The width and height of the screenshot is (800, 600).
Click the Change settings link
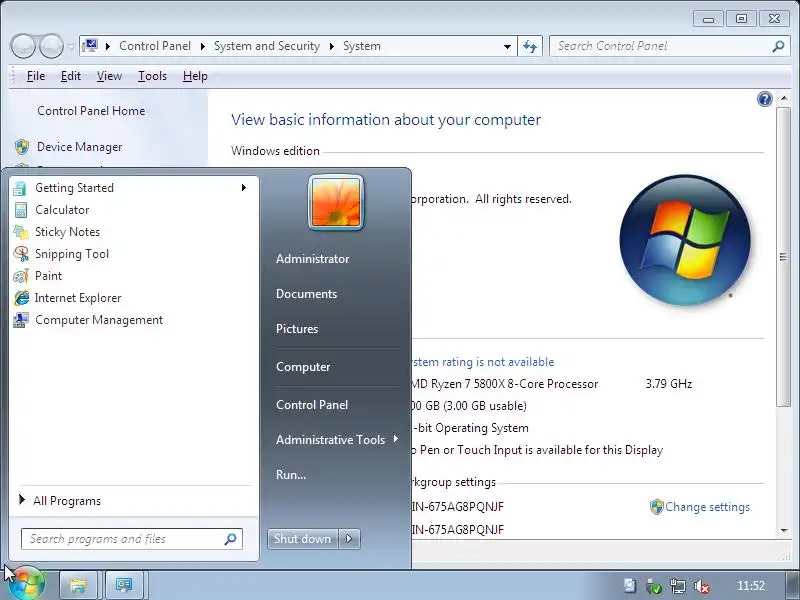click(x=707, y=507)
